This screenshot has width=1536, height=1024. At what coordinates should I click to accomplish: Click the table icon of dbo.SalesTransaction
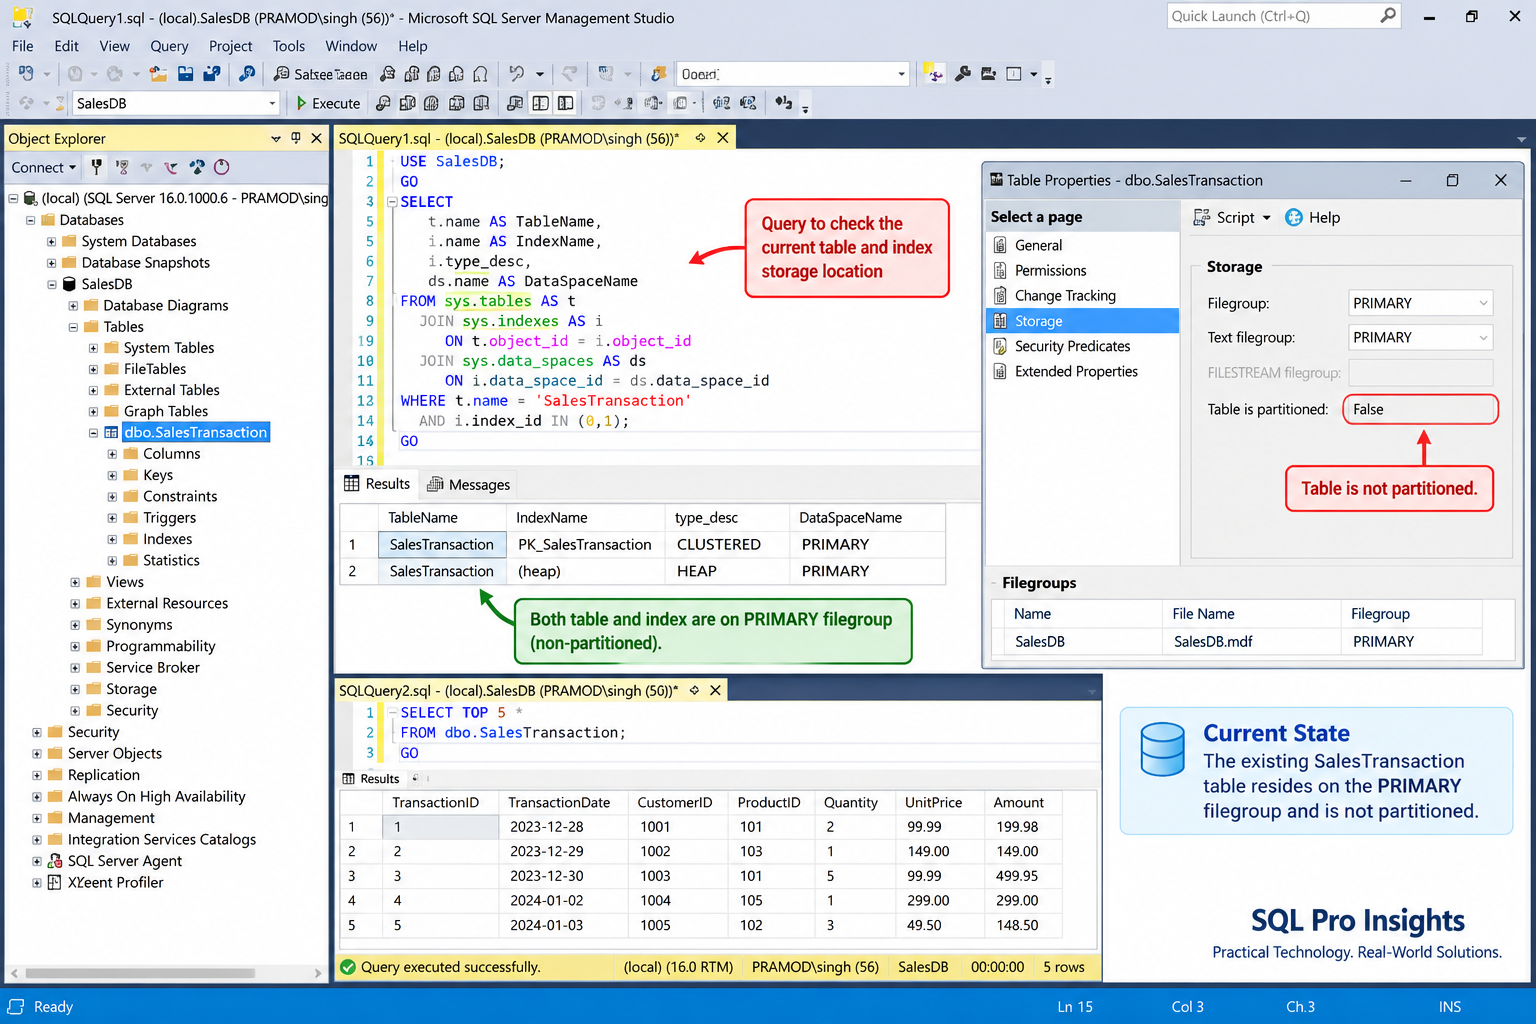point(111,433)
